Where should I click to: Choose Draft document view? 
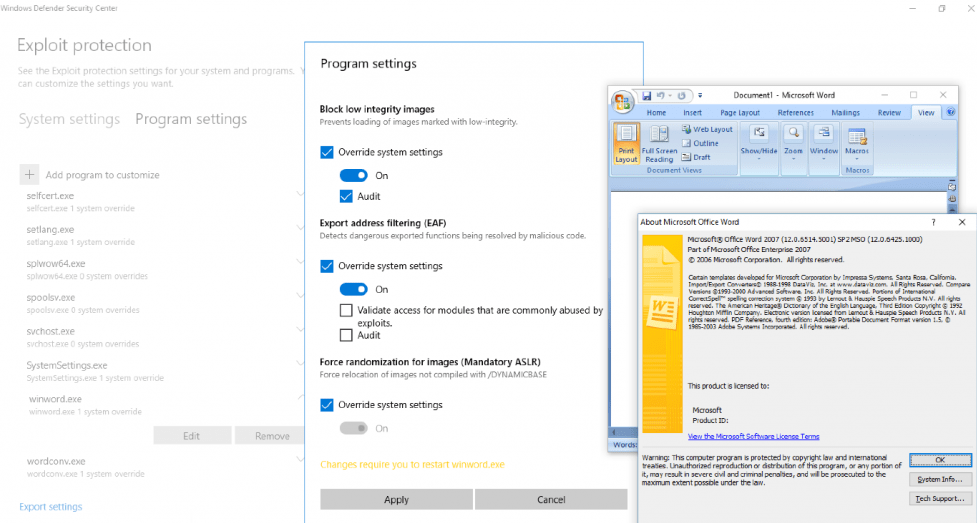[696, 157]
